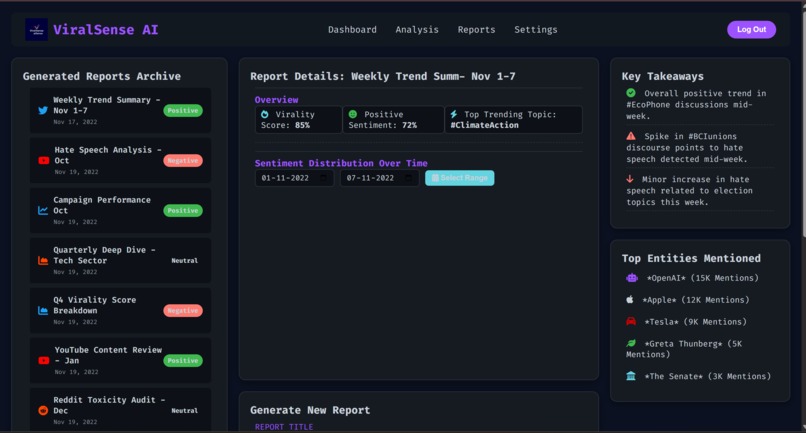Open calendar picker icon in 07-11-2022 field
Screen dimensions: 806x433
pos(409,178)
